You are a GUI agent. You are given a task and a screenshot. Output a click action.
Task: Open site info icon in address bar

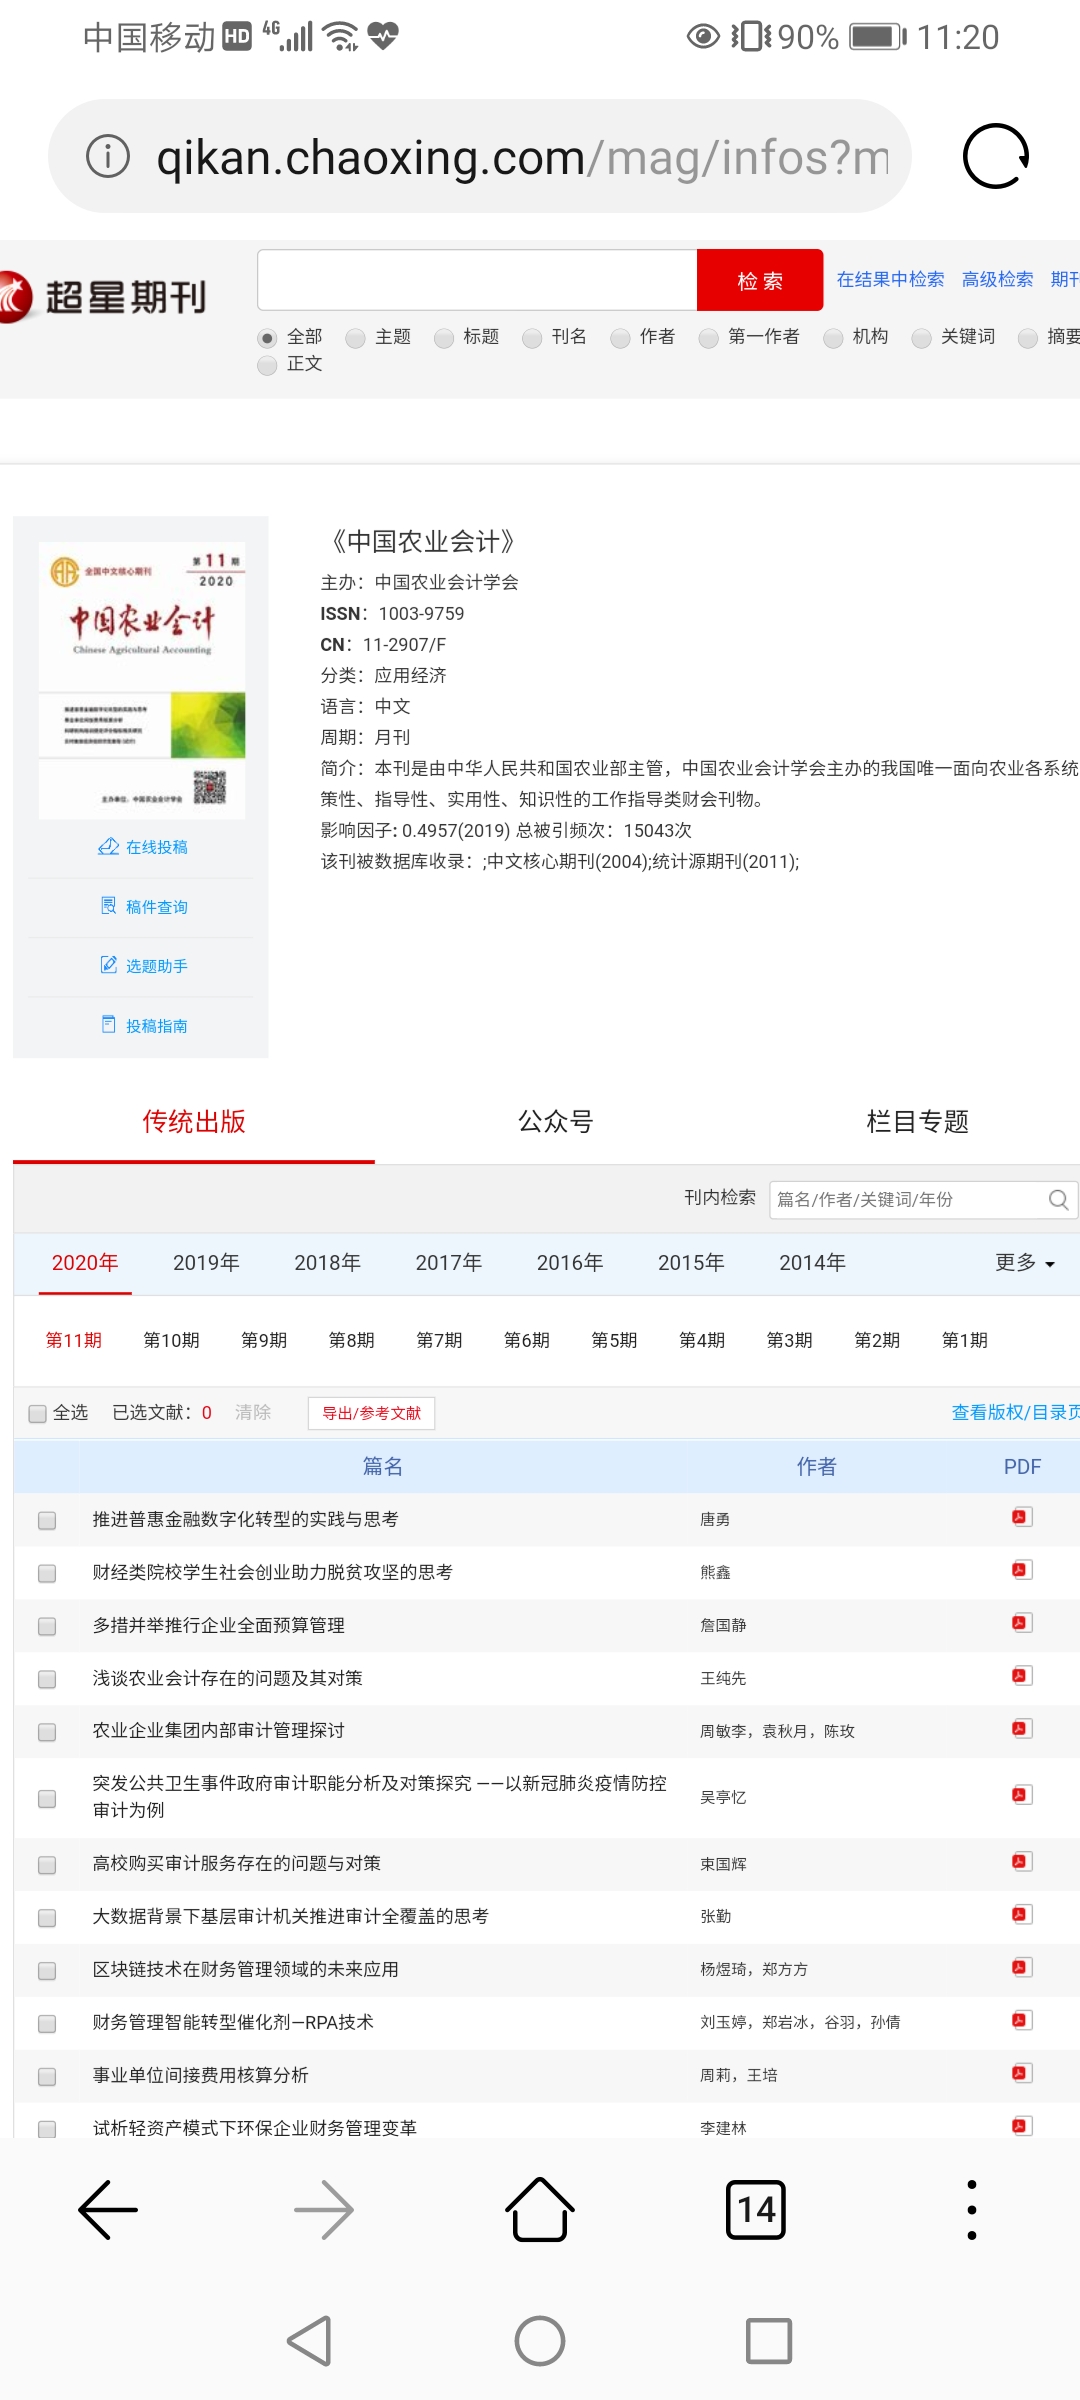coord(108,156)
